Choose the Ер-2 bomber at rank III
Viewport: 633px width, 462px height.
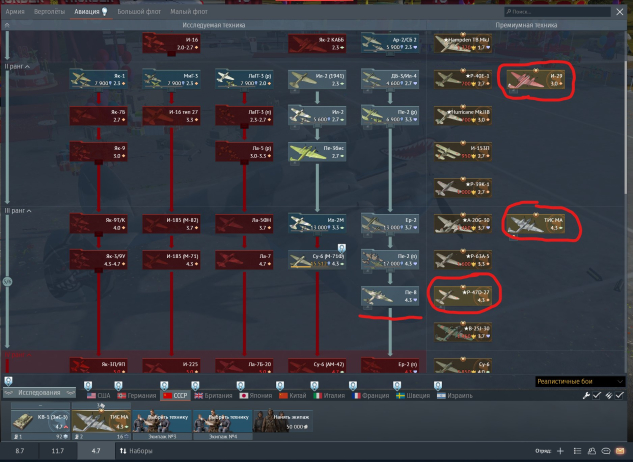click(x=387, y=223)
